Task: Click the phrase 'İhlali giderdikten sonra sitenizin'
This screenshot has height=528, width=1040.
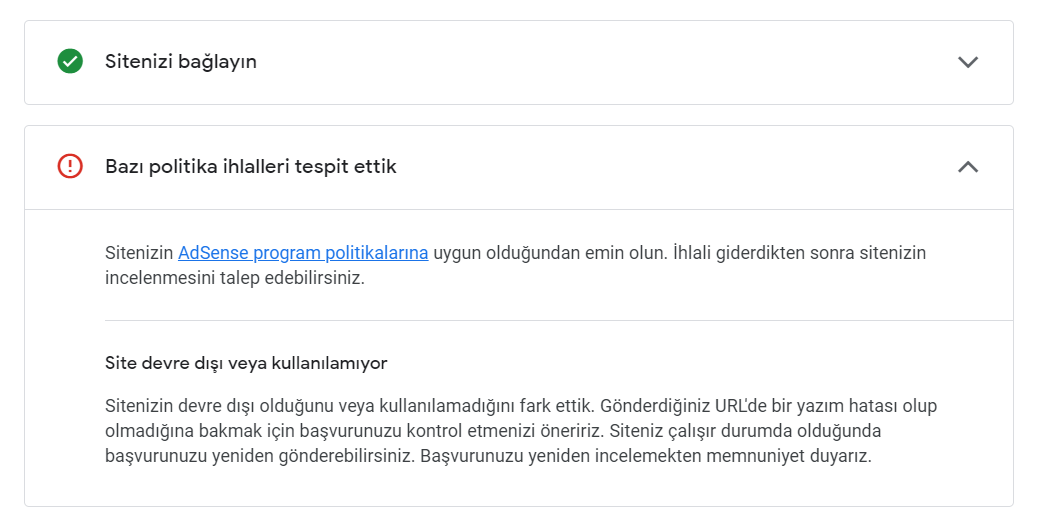Action: (799, 253)
